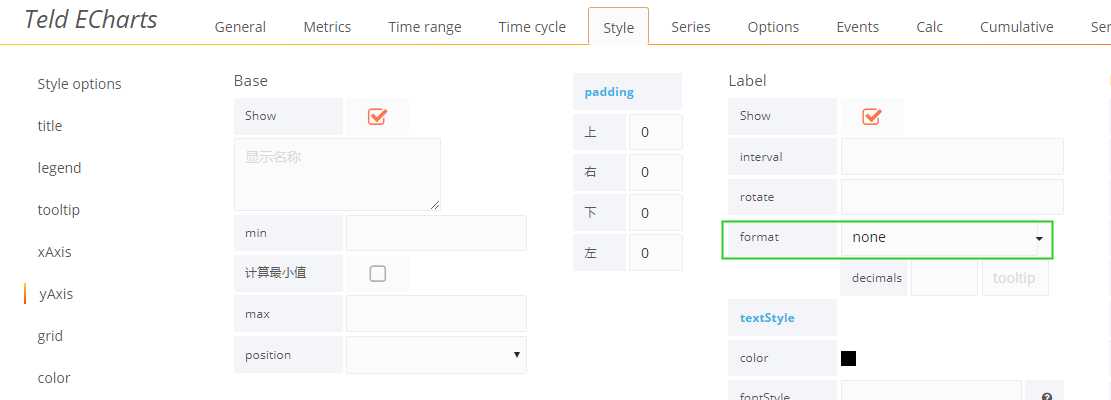This screenshot has height=400, width=1111.
Task: Pick the black label color swatch
Action: click(848, 358)
